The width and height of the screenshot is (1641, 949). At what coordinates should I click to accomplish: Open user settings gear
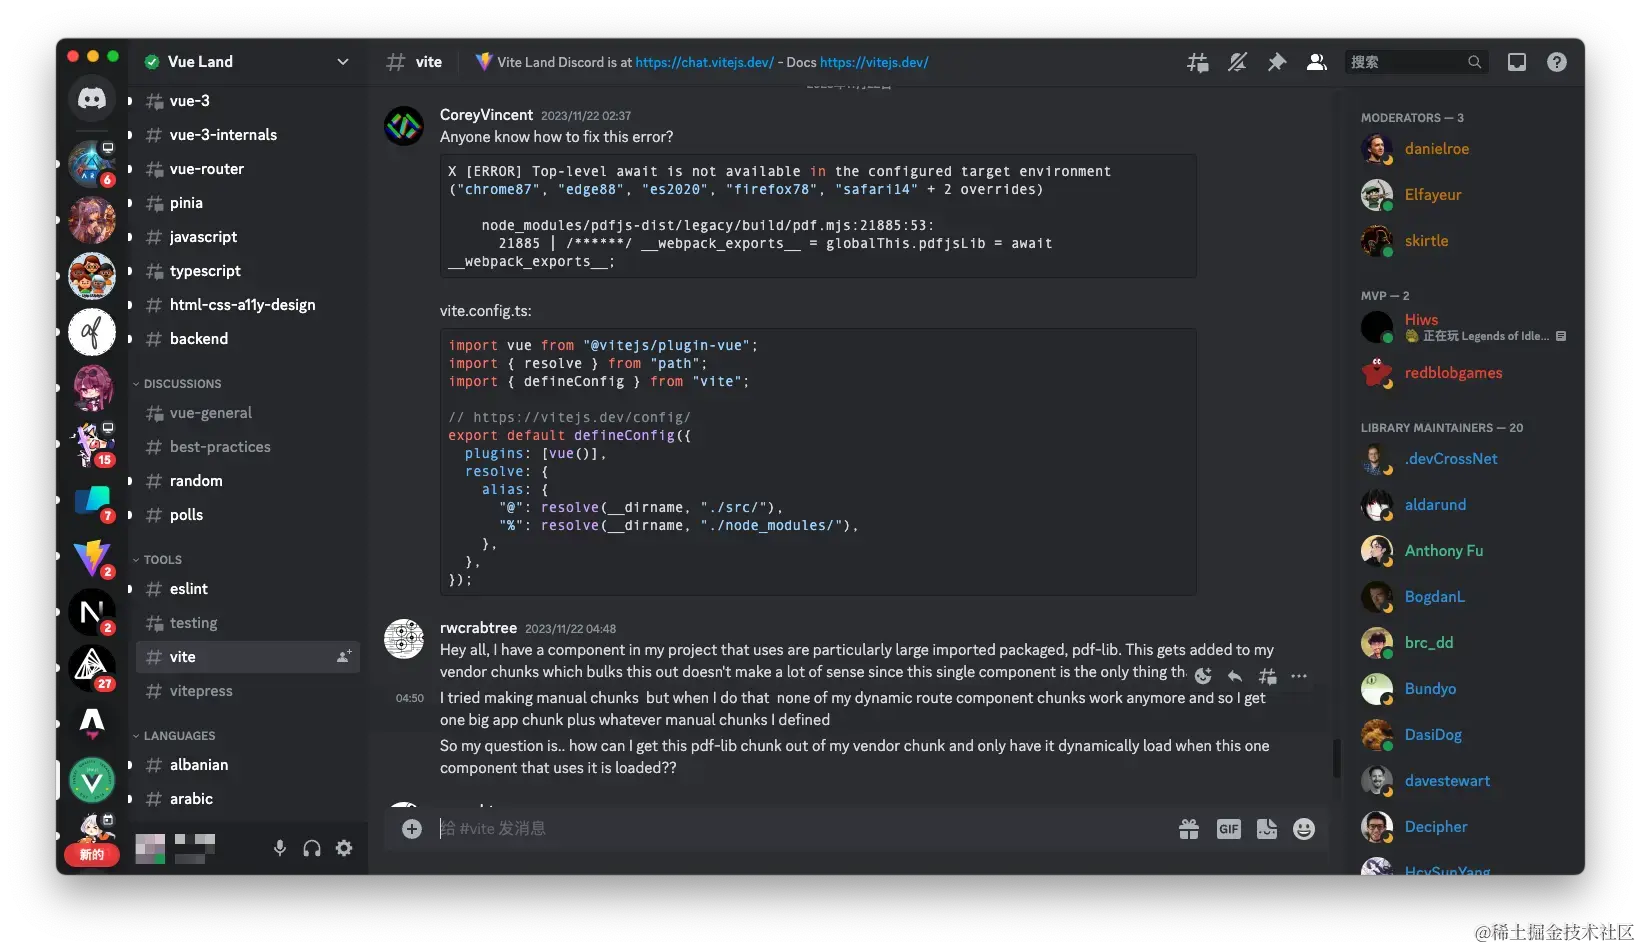[x=344, y=848]
